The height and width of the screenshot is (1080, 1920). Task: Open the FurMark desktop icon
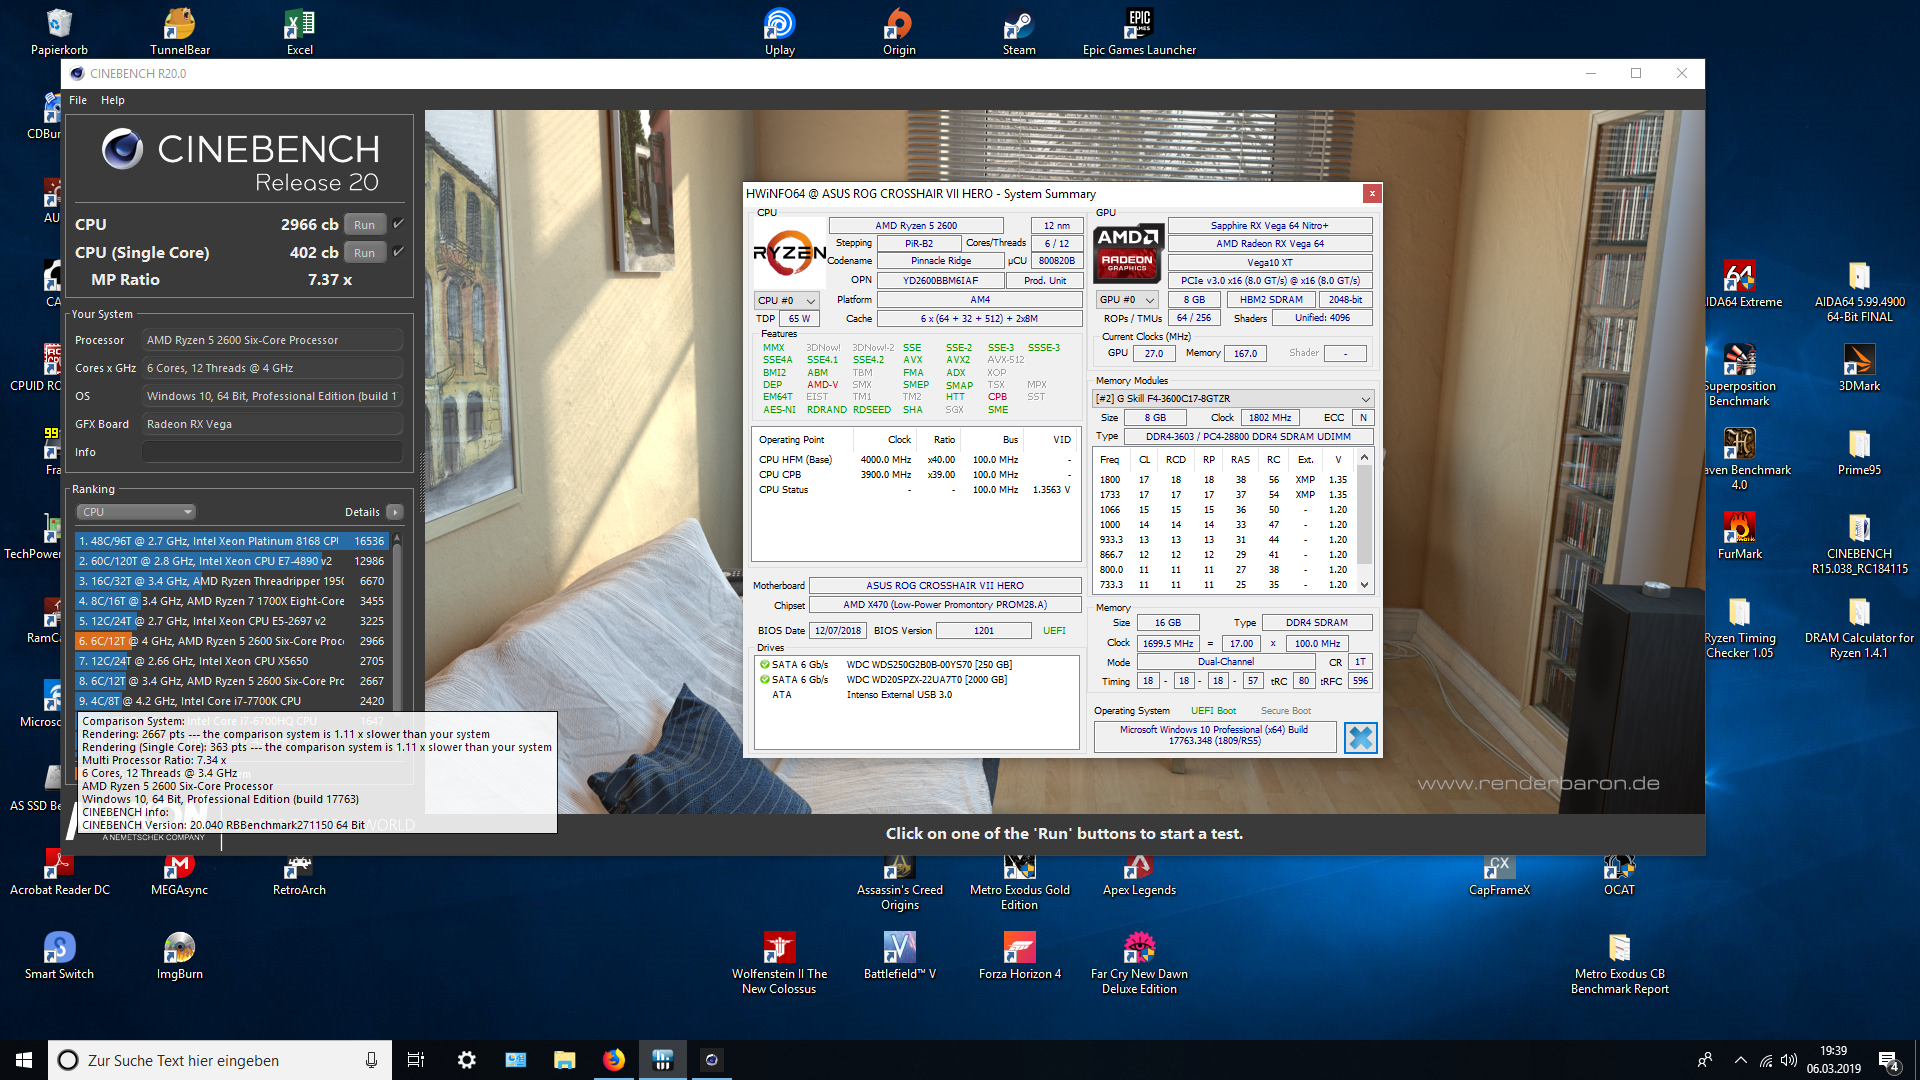(1739, 528)
